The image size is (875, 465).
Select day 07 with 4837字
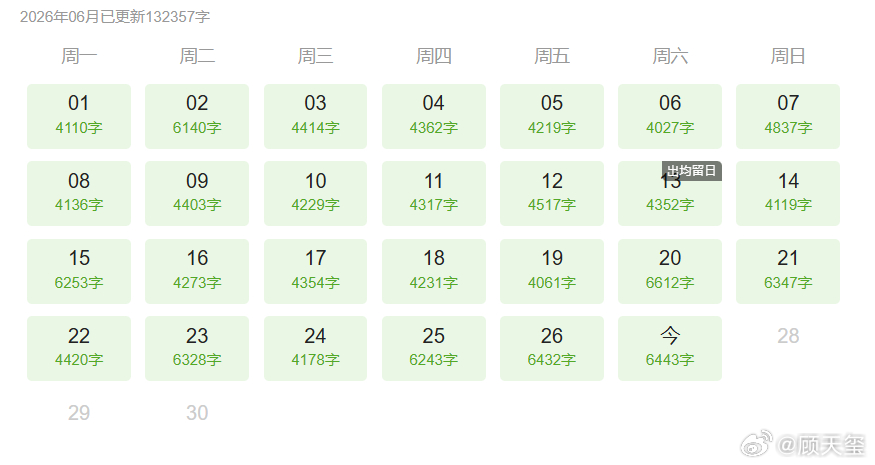click(788, 116)
